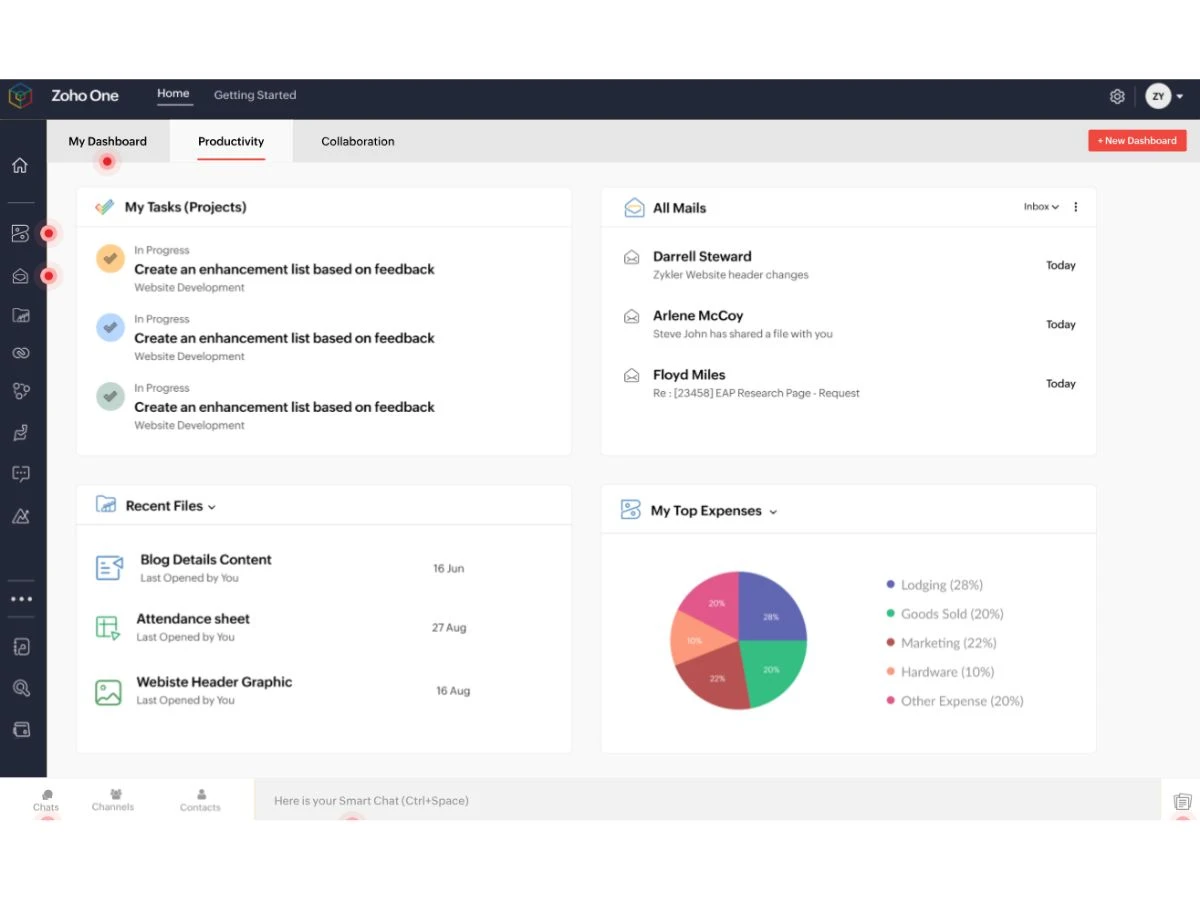Click the My Top Expenses widget icon
This screenshot has width=1200, height=900.
630,510
